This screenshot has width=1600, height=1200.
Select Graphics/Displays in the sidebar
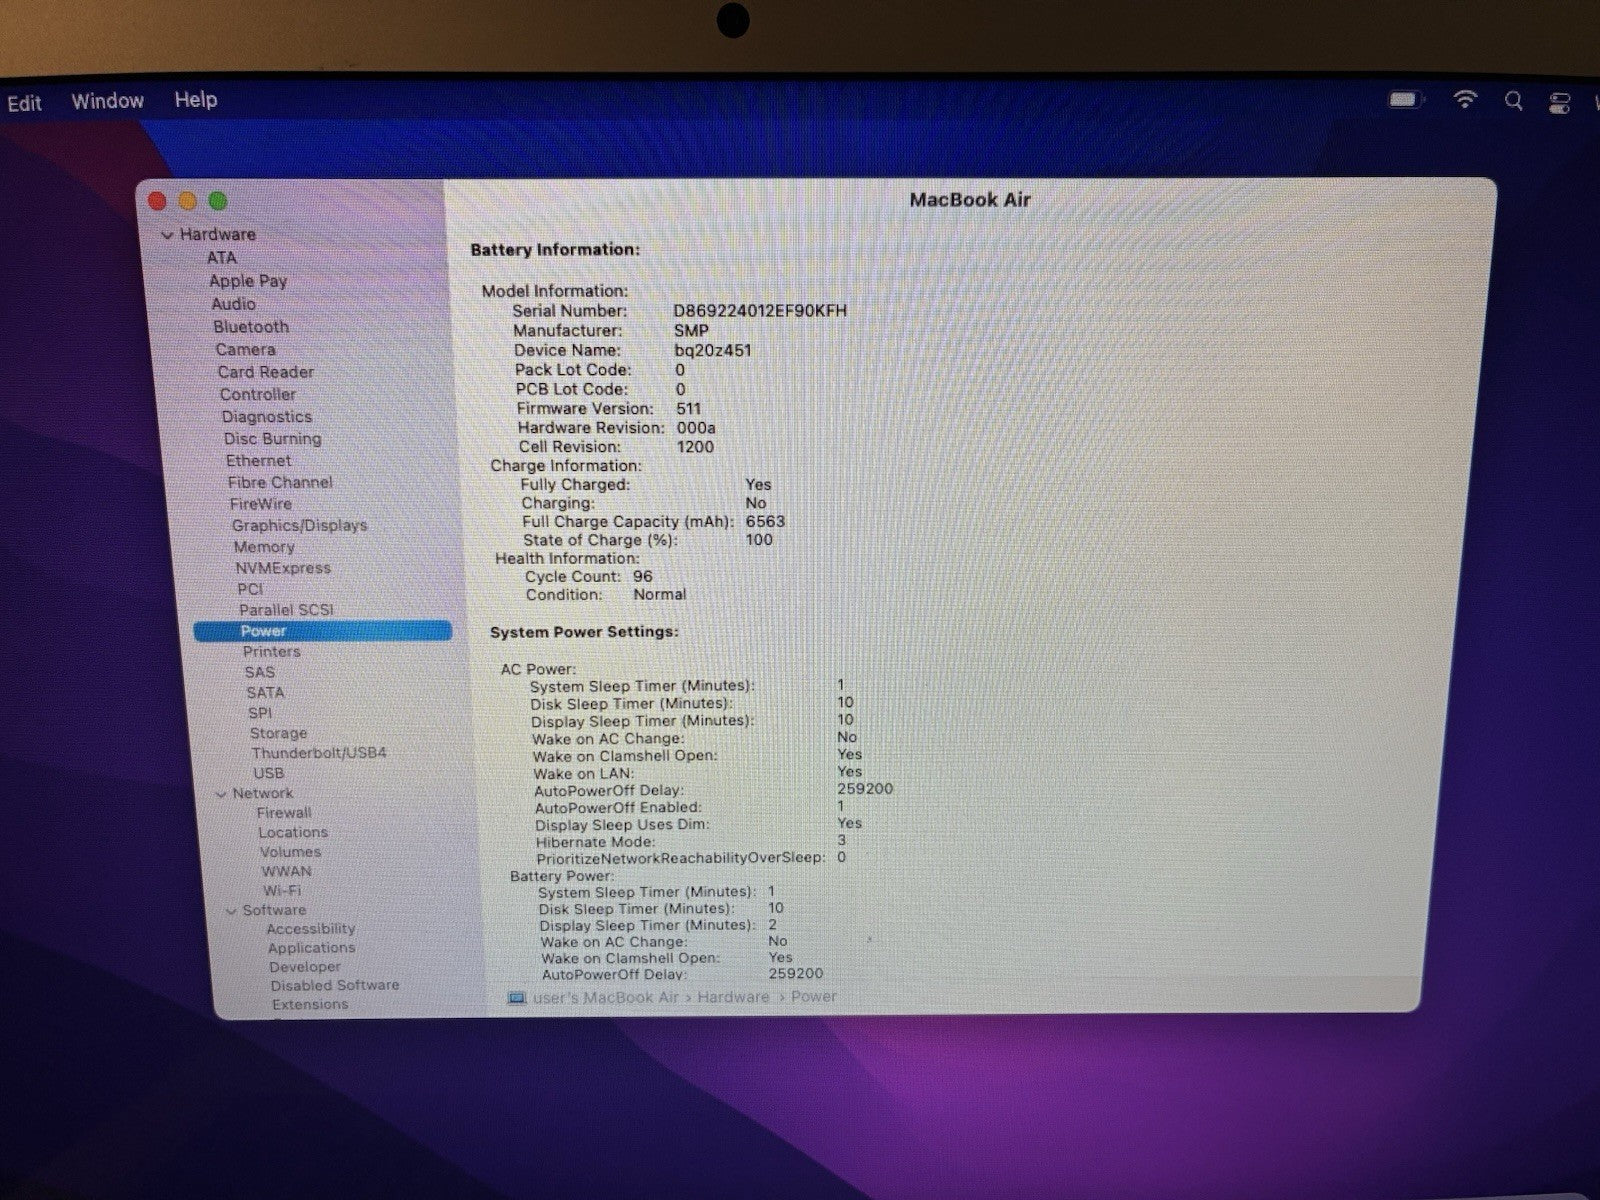pyautogui.click(x=299, y=525)
